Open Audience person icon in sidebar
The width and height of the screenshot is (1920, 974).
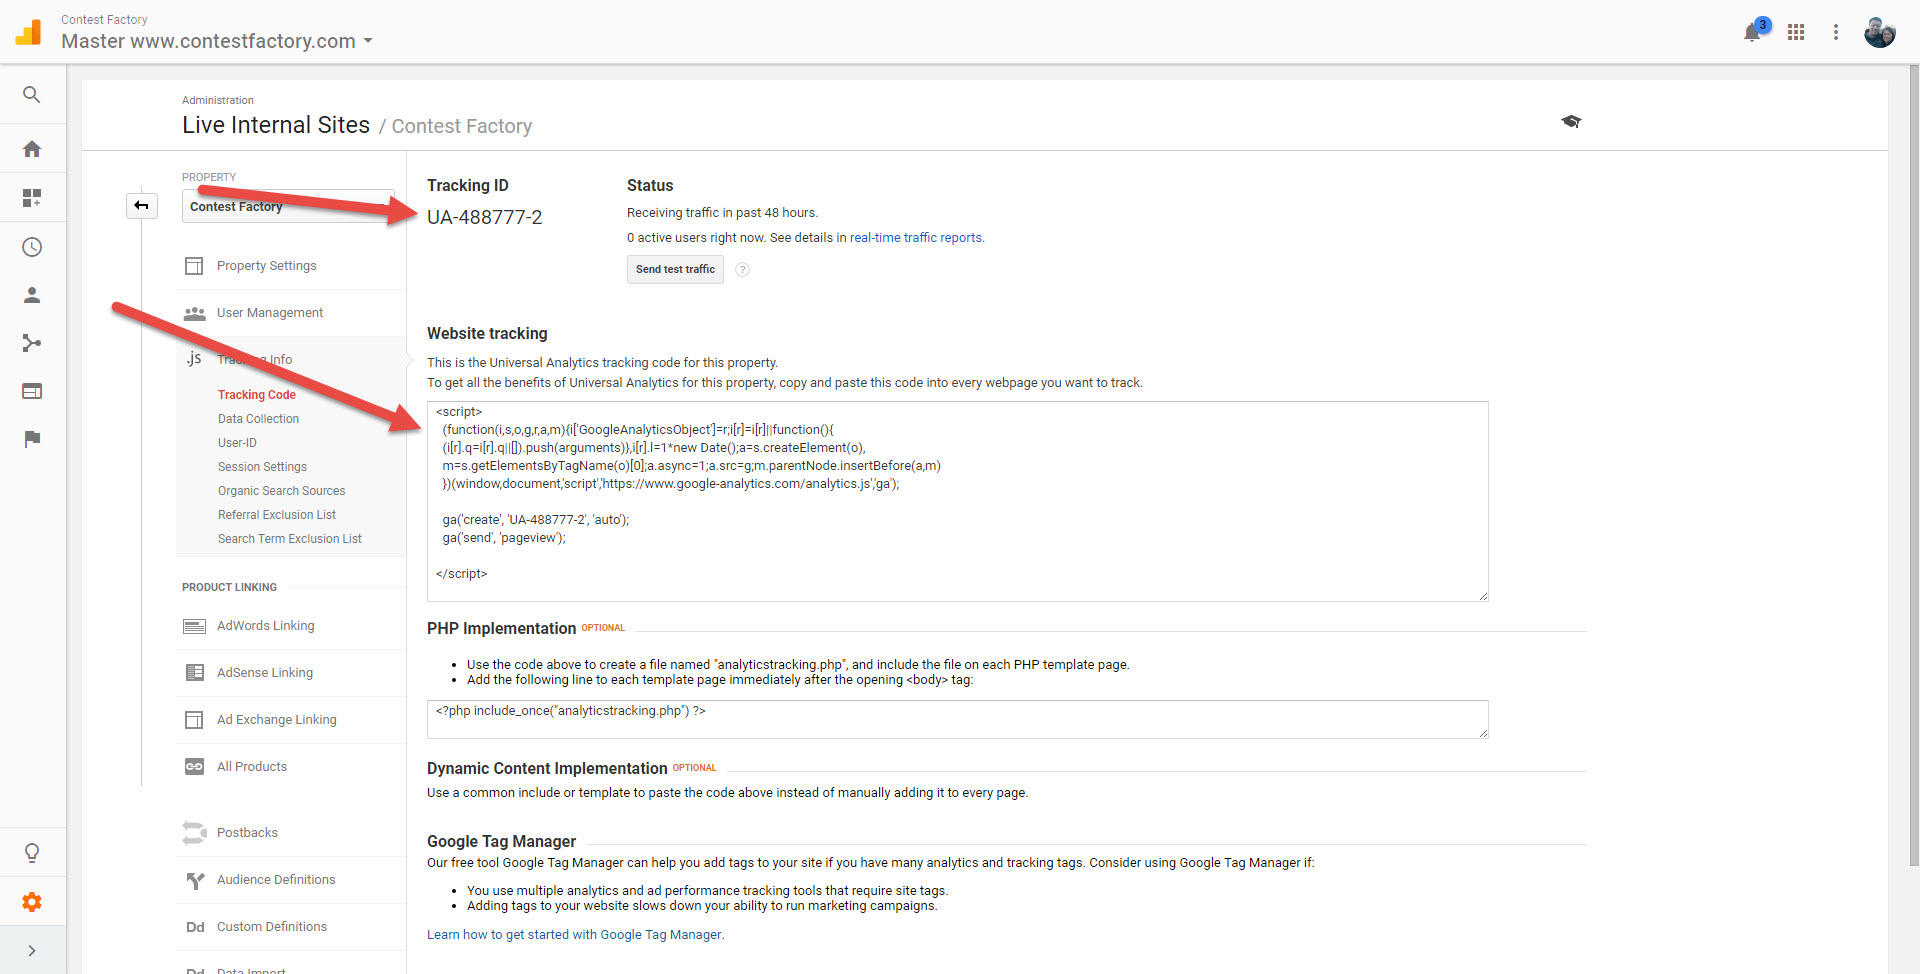pyautogui.click(x=32, y=295)
